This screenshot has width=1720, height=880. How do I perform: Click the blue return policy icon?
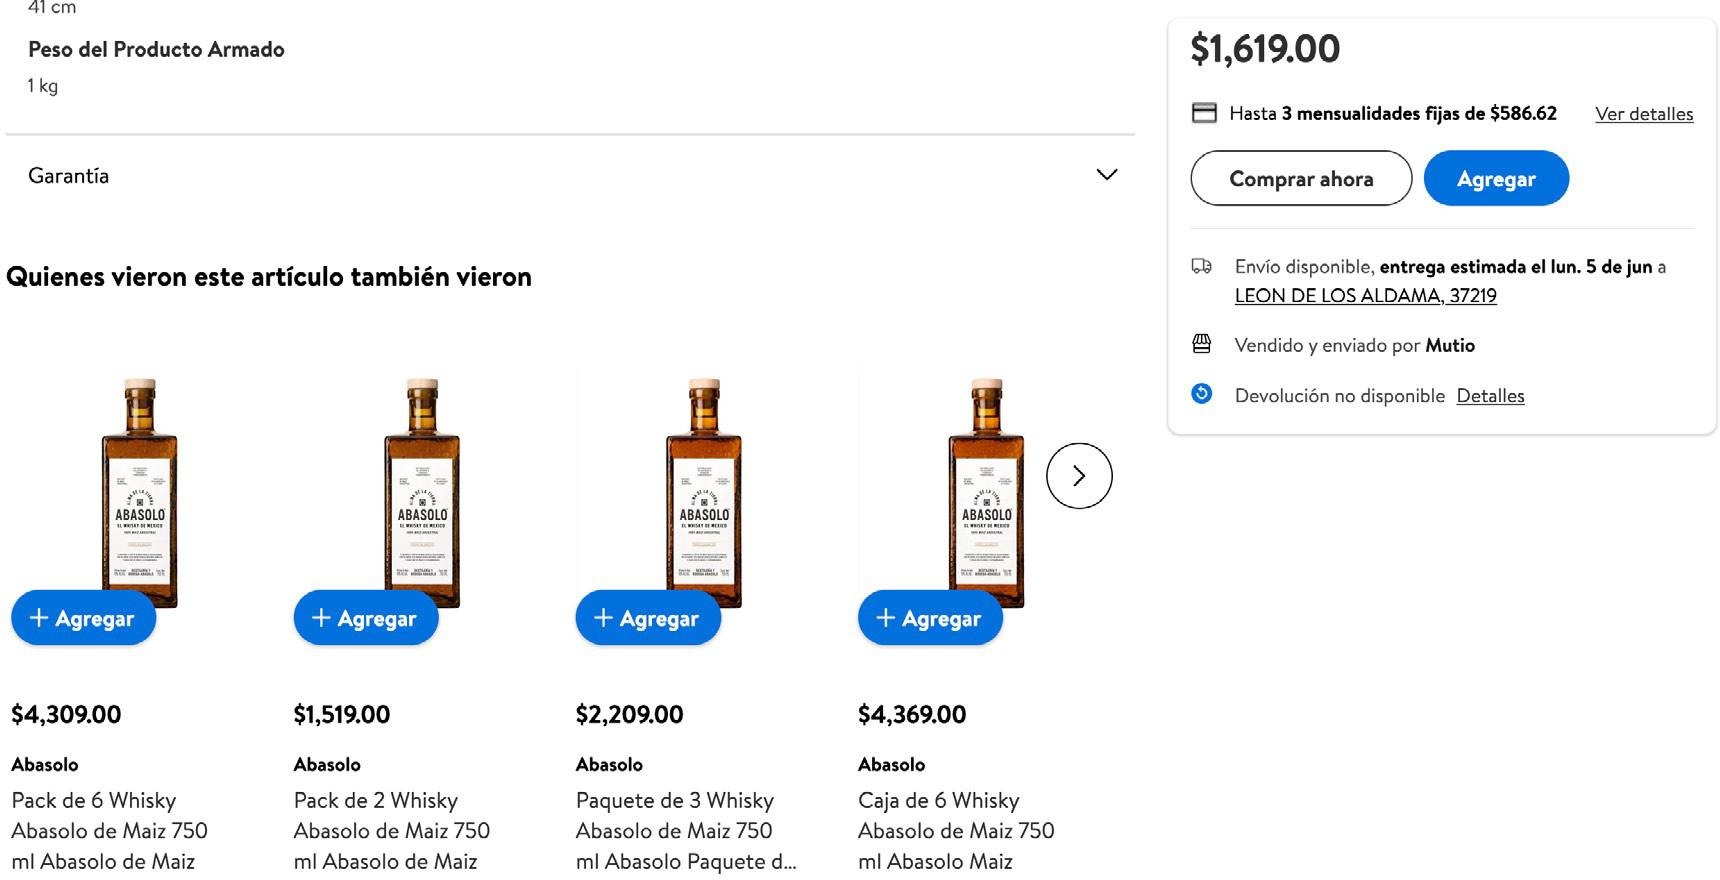[1202, 394]
